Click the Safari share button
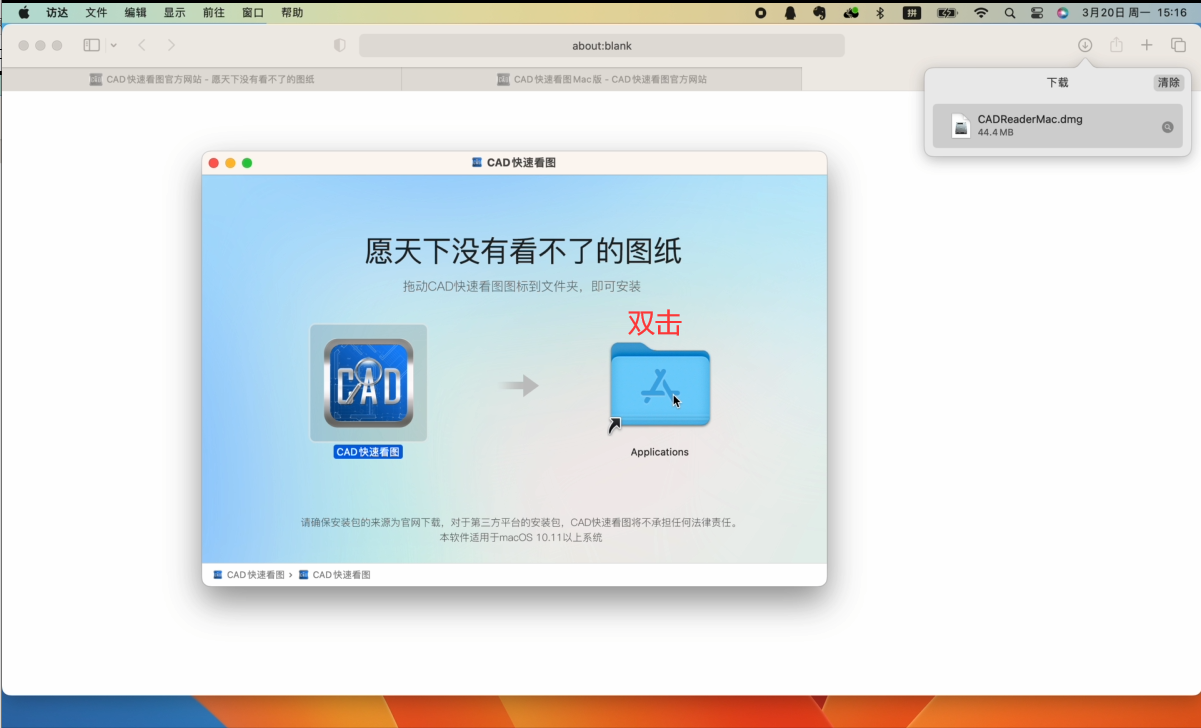Image resolution: width=1201 pixels, height=728 pixels. [x=1116, y=45]
